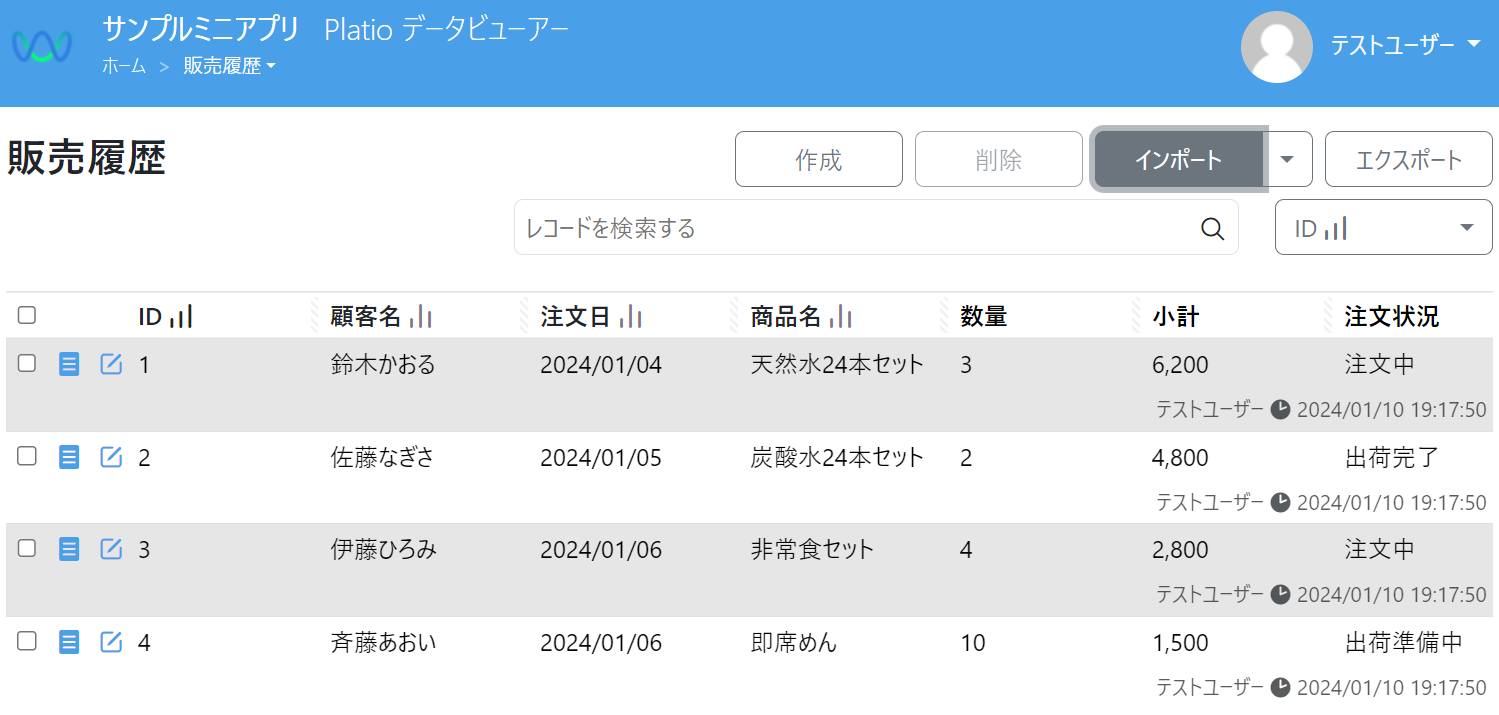
Task: Click sort bars icon in ID column header
Action: point(181,317)
